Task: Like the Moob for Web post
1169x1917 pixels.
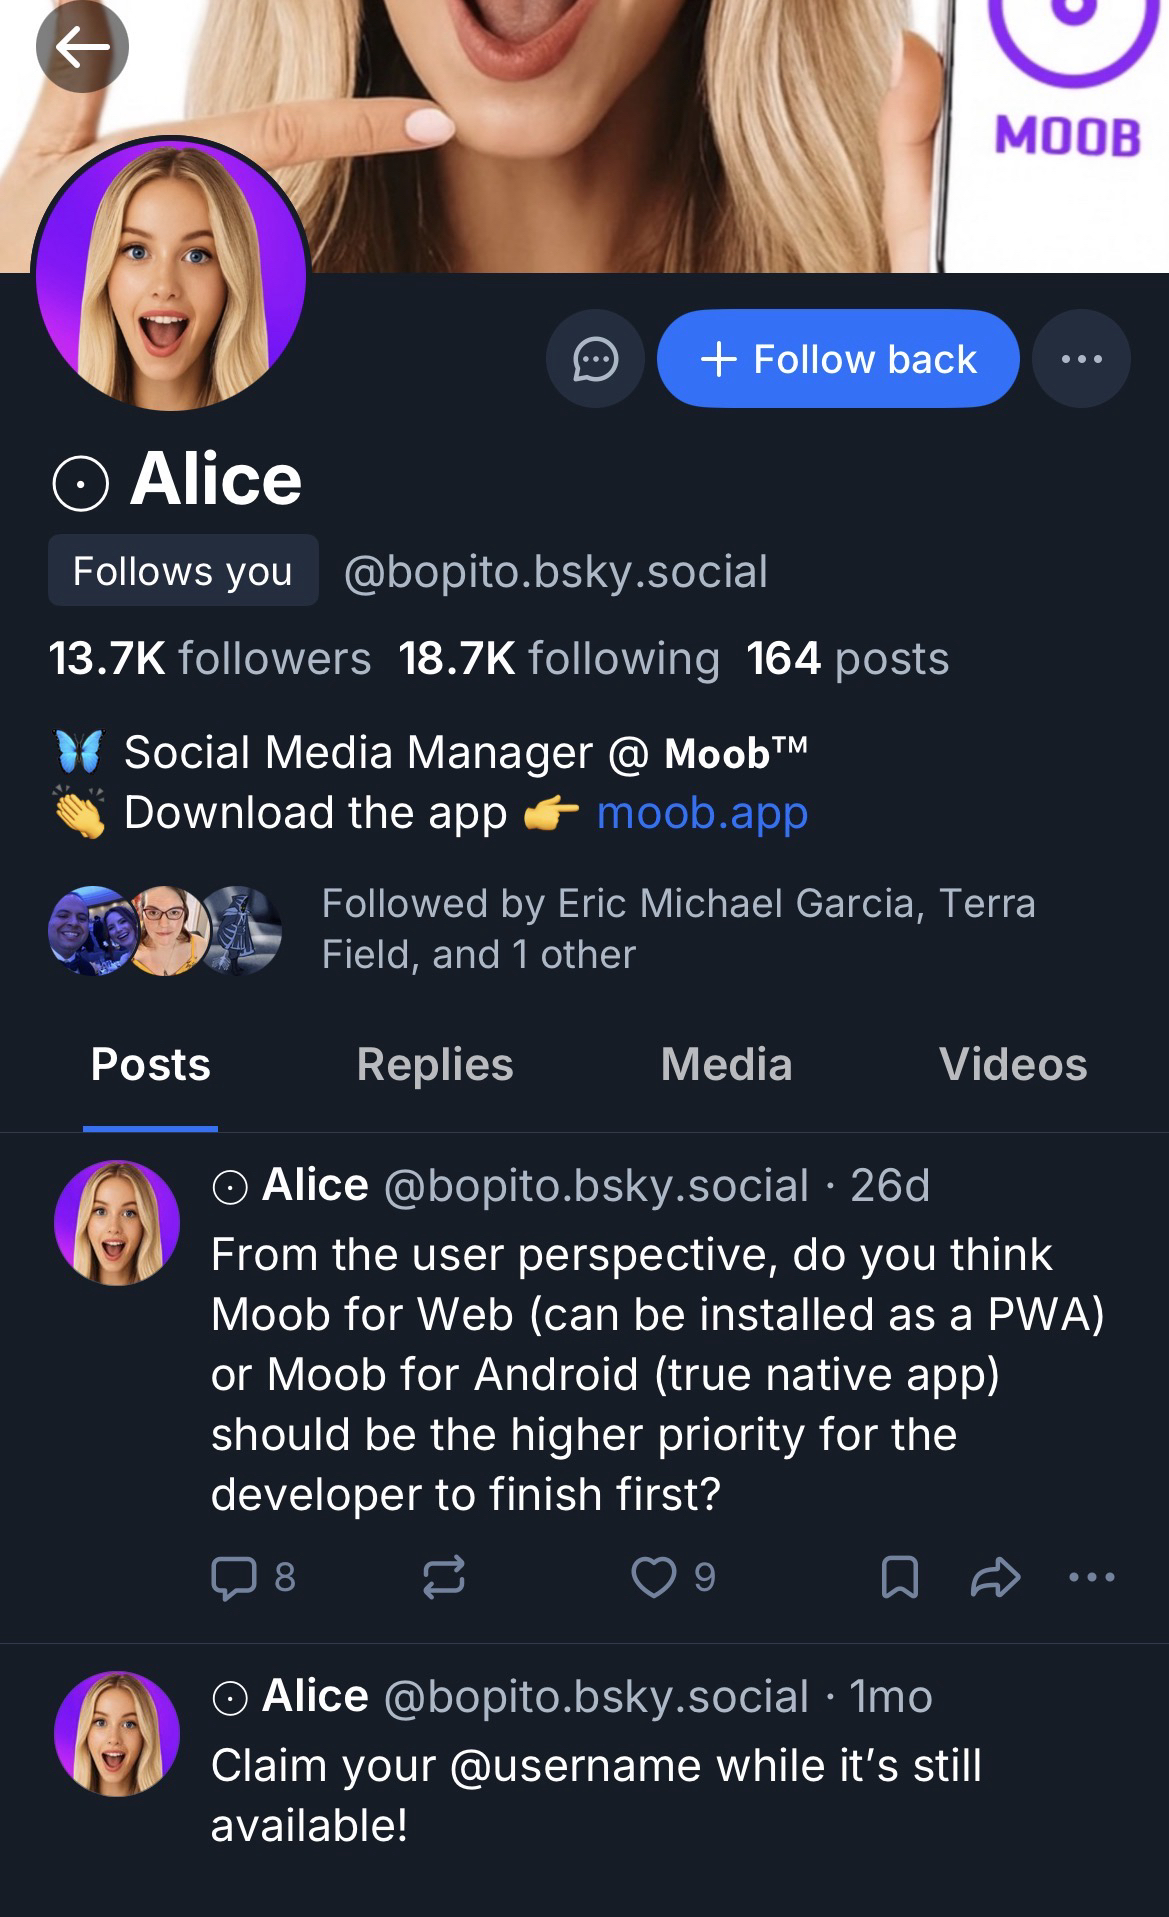Action: [x=654, y=1577]
